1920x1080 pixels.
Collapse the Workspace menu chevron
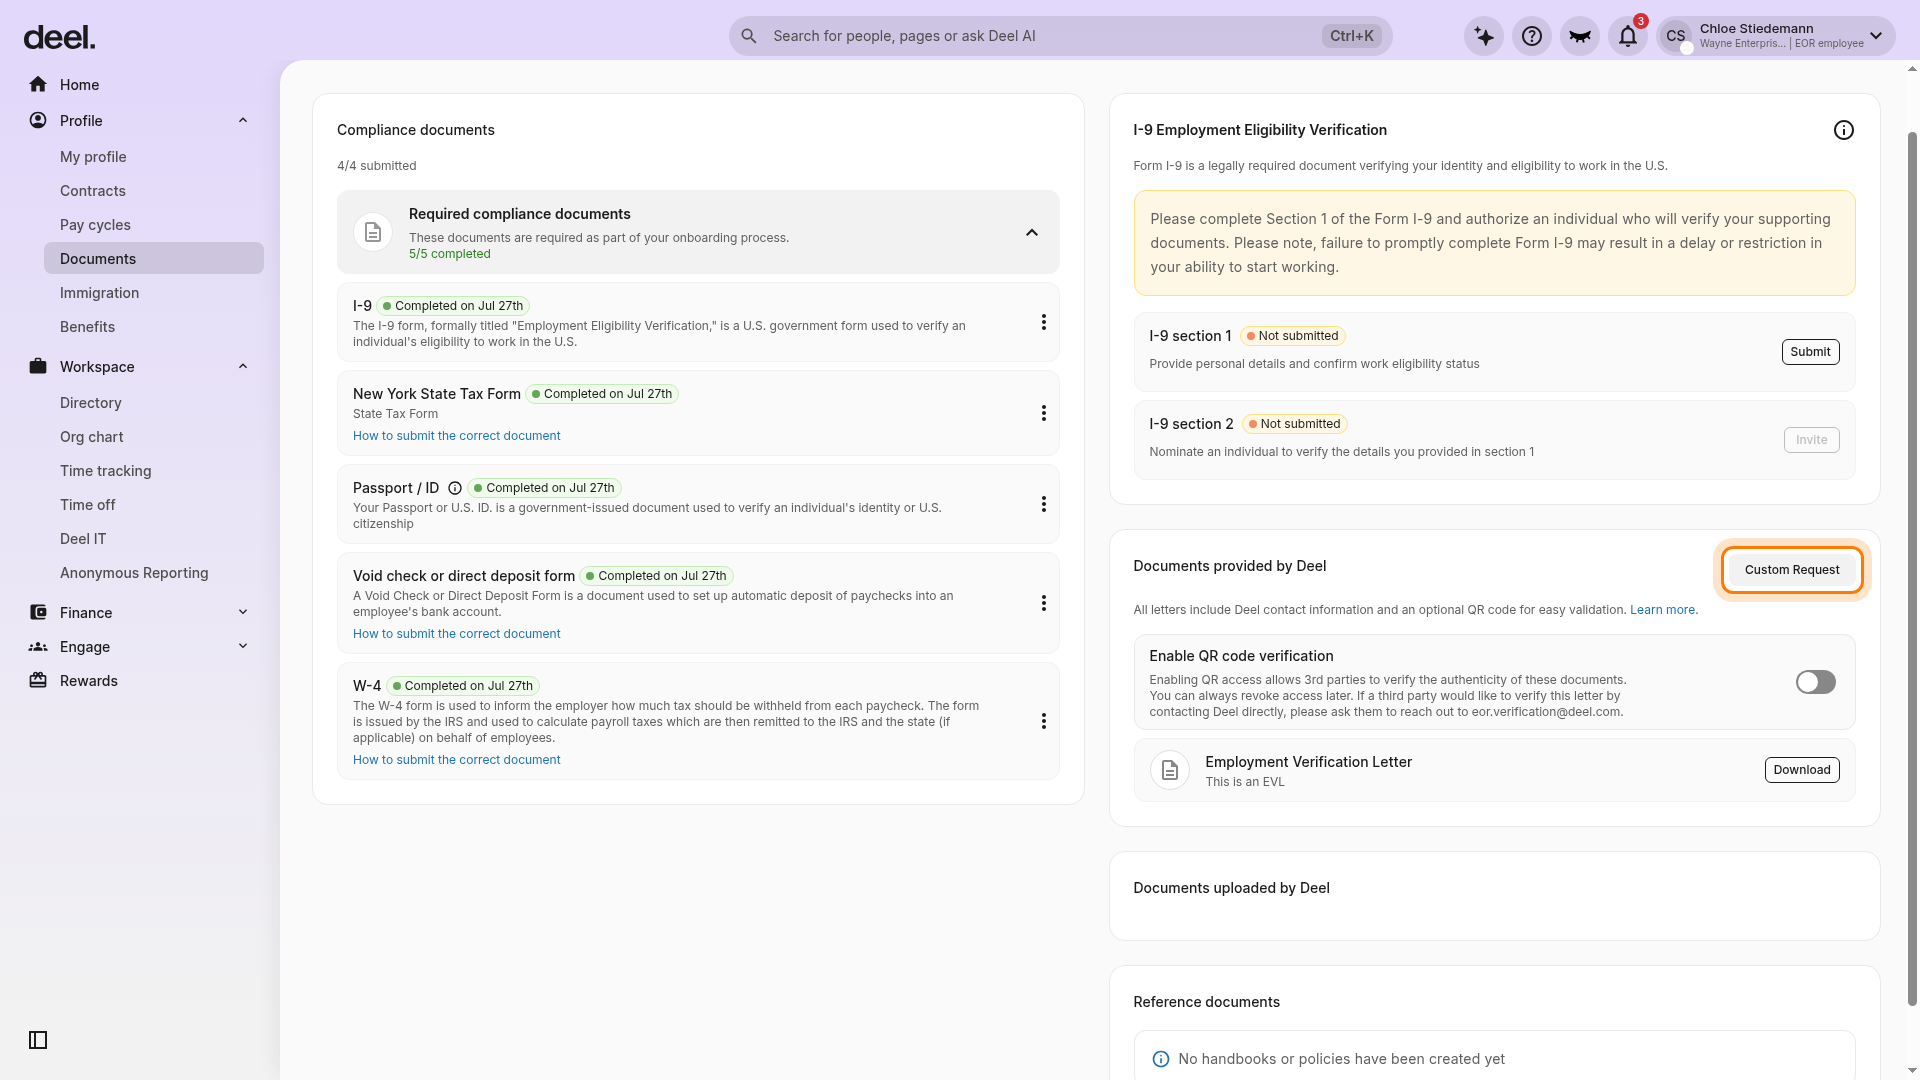pyautogui.click(x=243, y=366)
